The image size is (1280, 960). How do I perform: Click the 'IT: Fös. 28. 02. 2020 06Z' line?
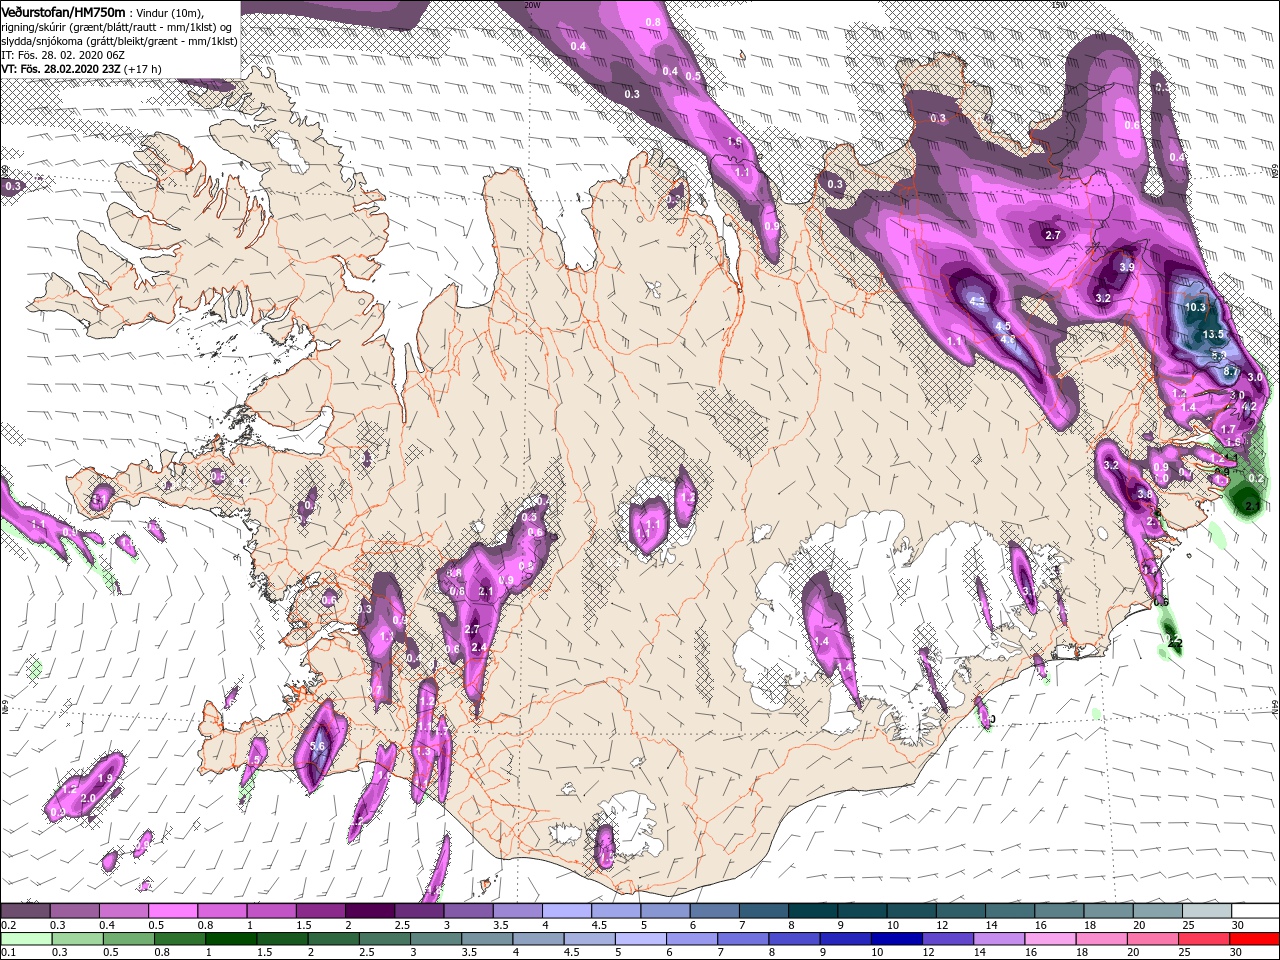point(64,55)
